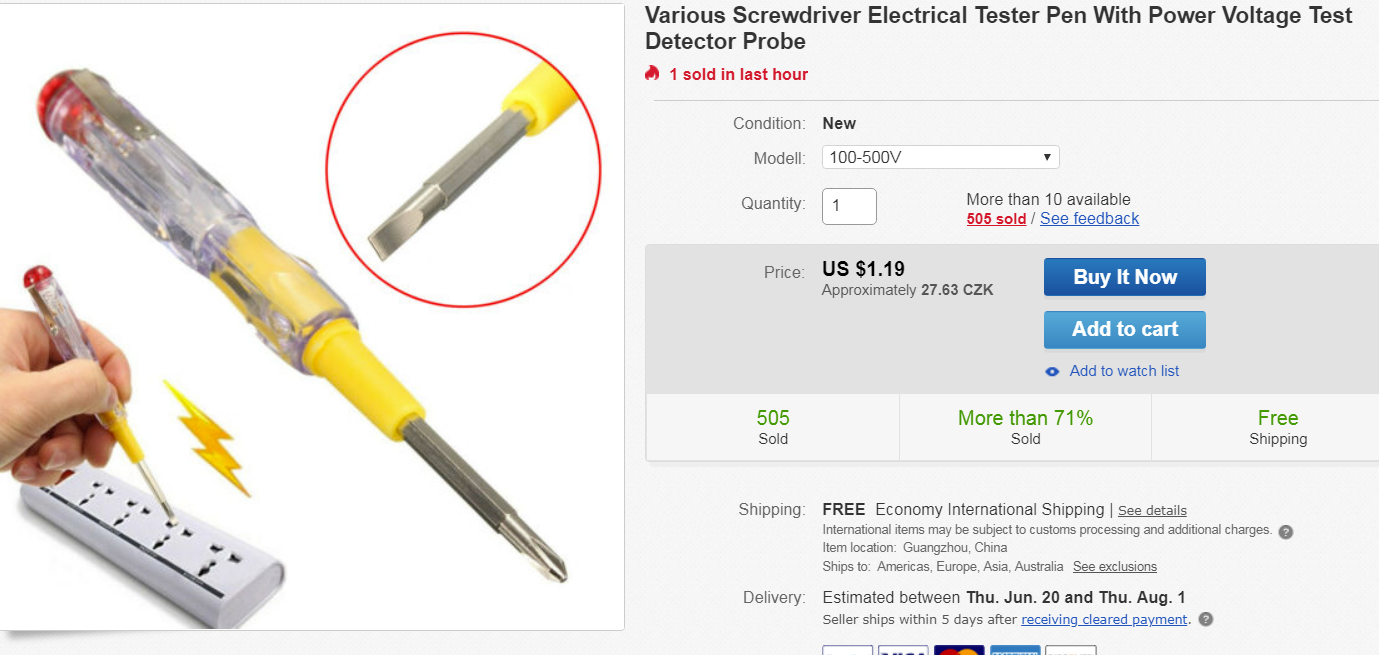Click the Add to watch list link
This screenshot has width=1379, height=655.
click(x=1124, y=371)
